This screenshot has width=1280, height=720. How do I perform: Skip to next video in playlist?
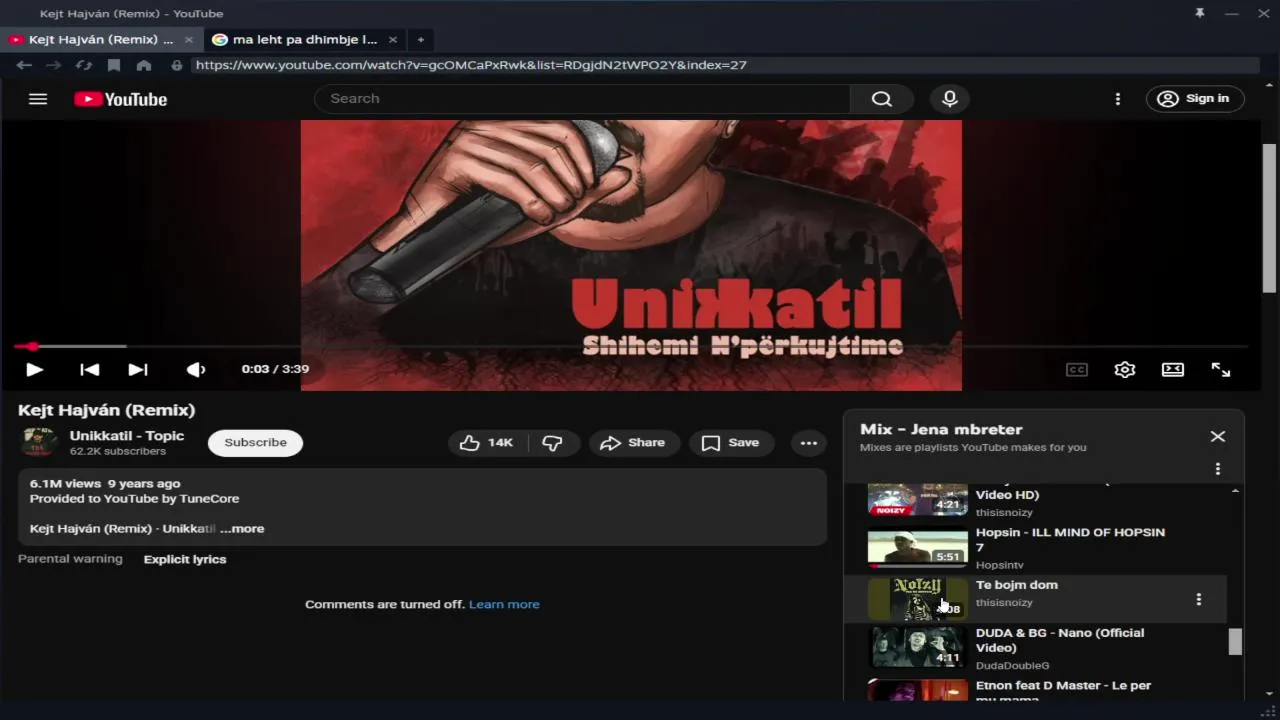tap(138, 369)
